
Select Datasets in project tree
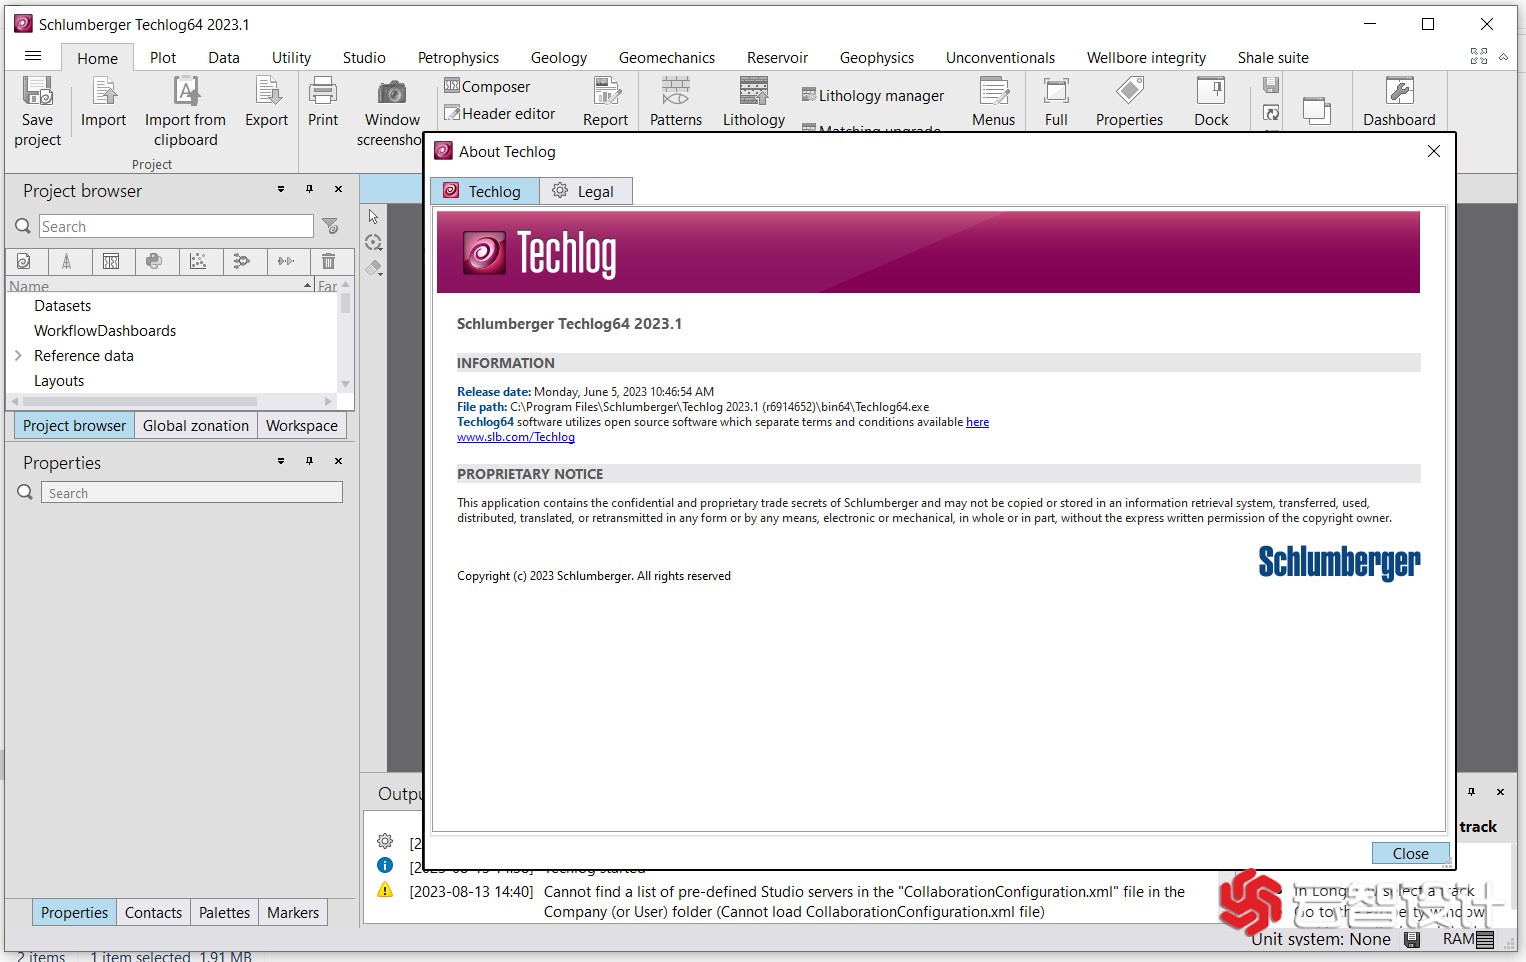click(x=62, y=306)
